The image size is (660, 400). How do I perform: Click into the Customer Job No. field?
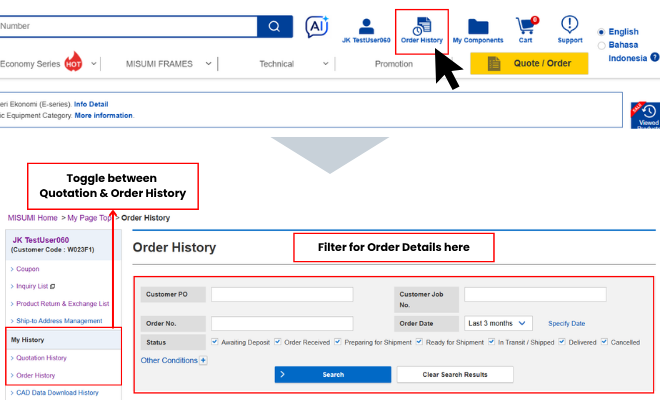pyautogui.click(x=535, y=294)
